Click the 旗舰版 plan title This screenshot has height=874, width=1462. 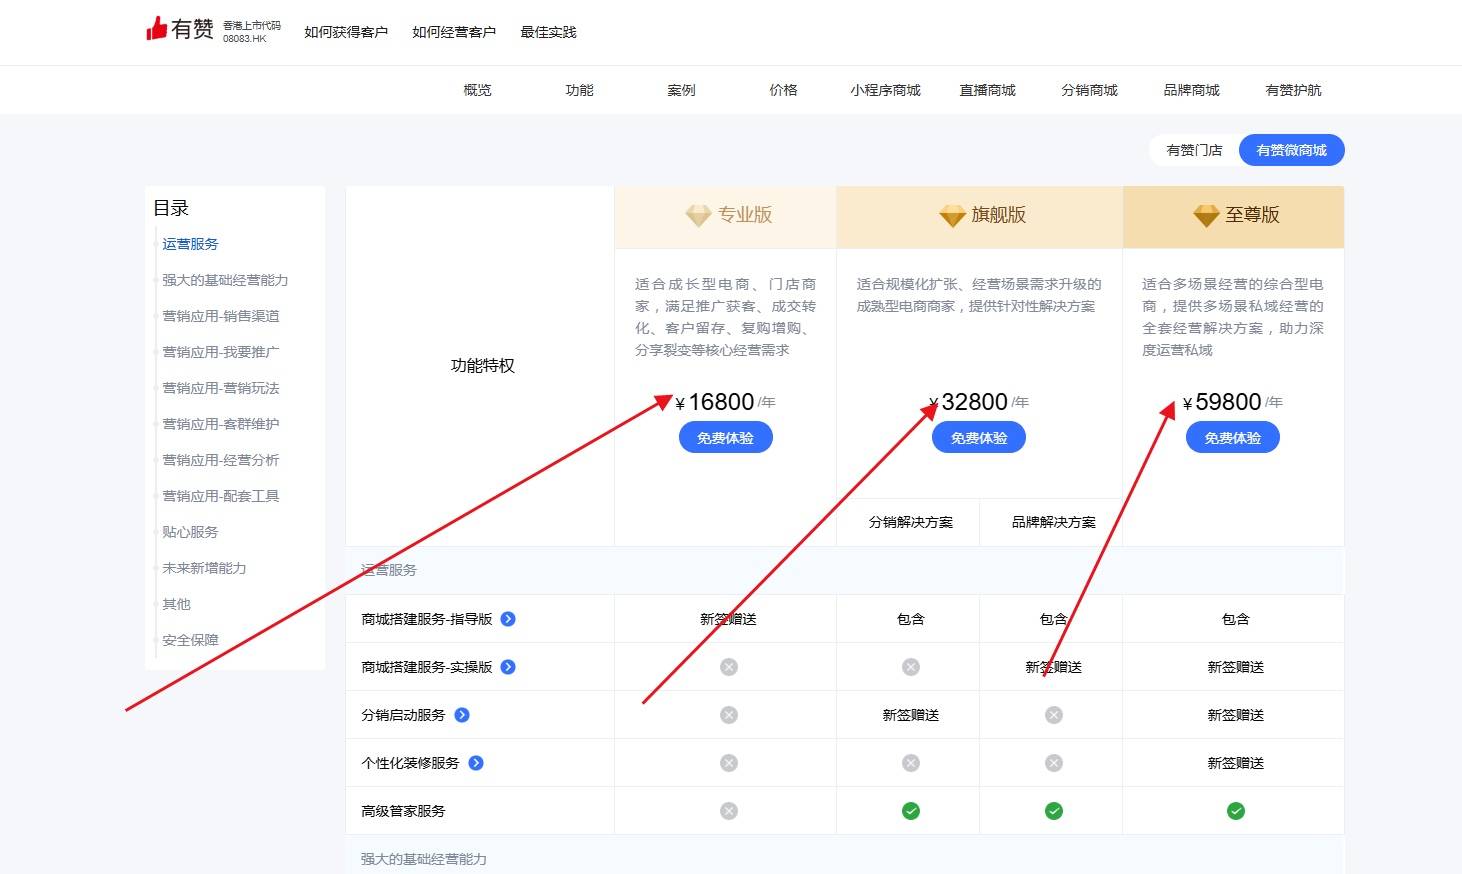[999, 215]
